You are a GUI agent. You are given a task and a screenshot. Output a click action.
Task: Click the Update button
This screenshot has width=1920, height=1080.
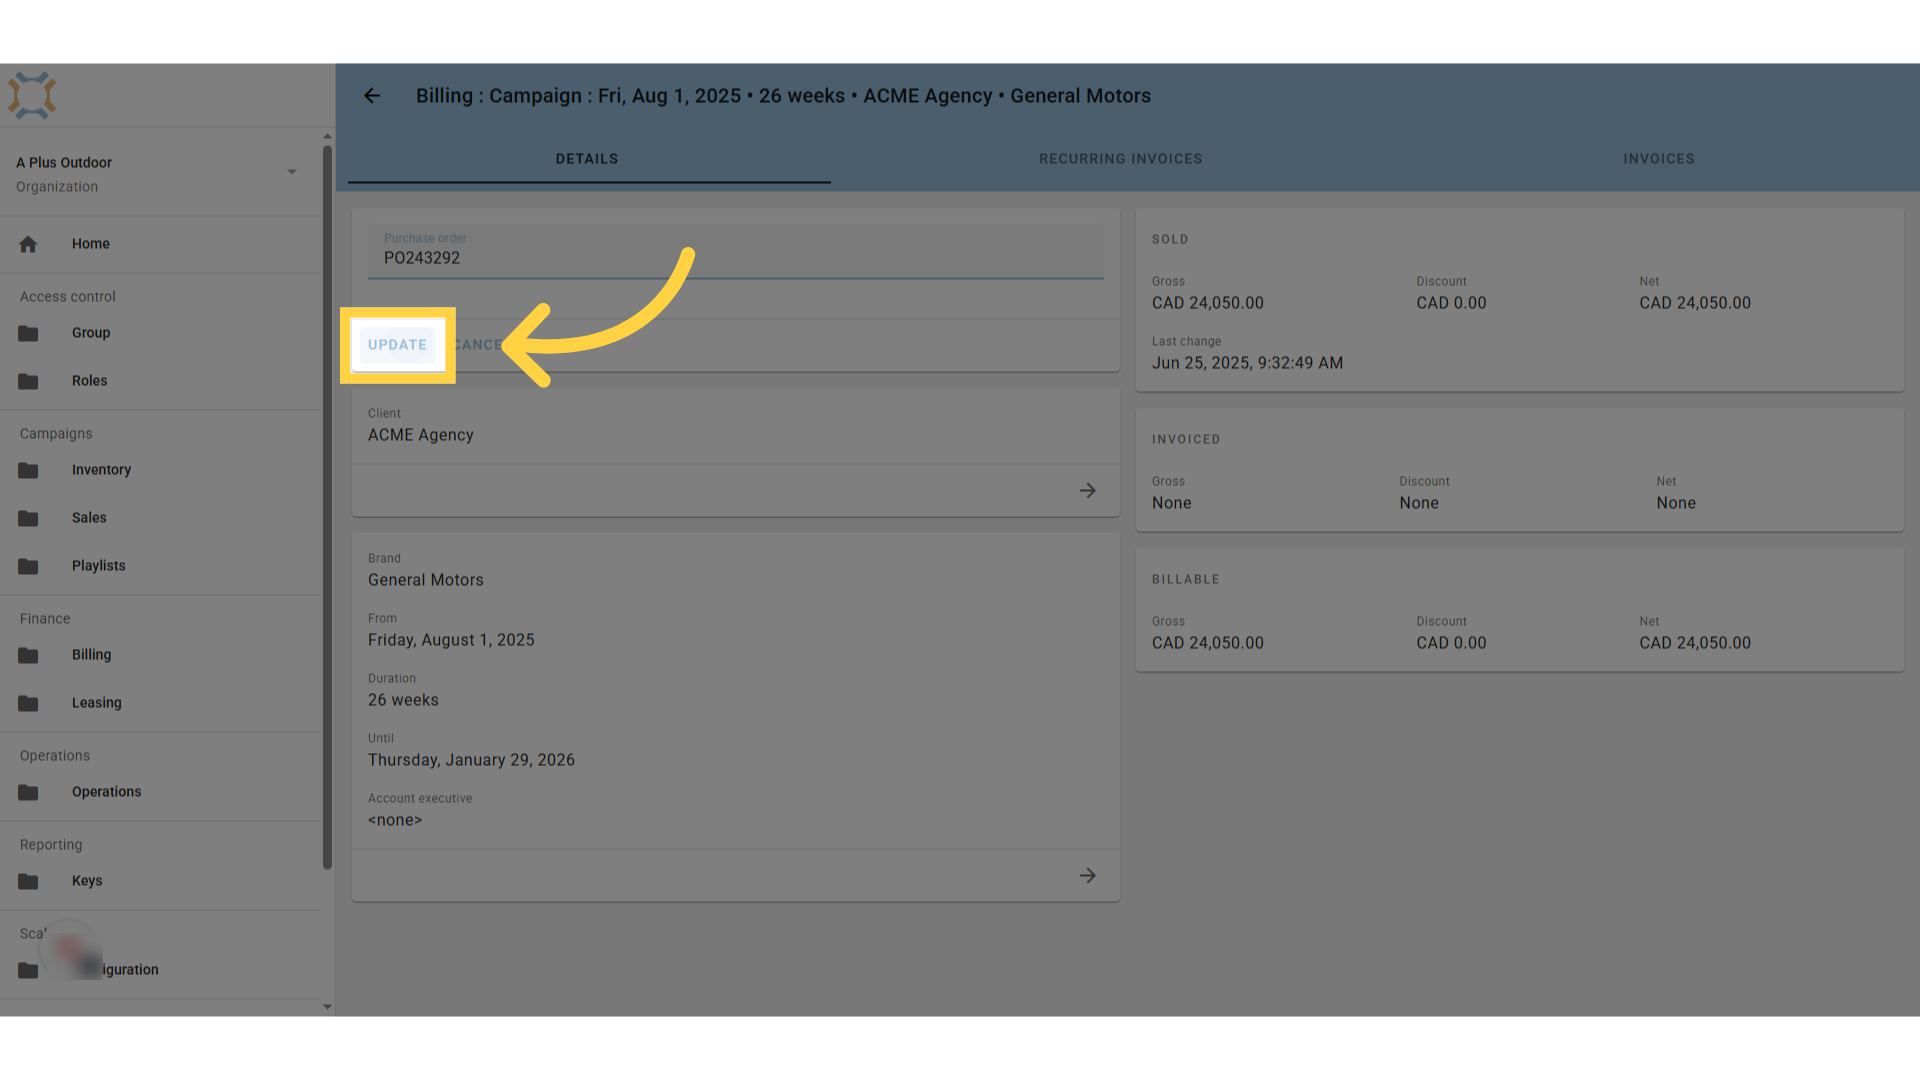(x=397, y=345)
